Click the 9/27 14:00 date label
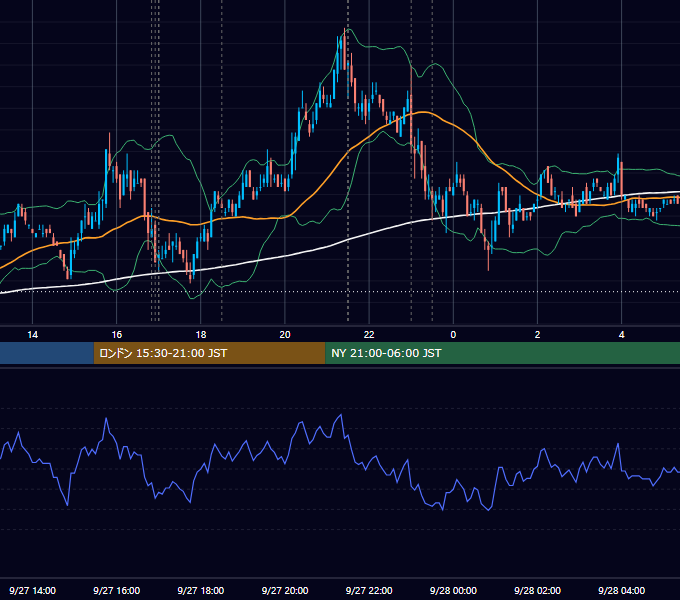This screenshot has height=600, width=680. 33,591
